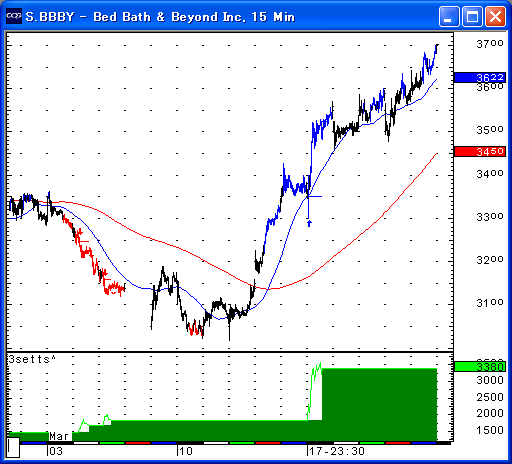
Task: Select the blue 3622 price label
Action: click(x=480, y=78)
